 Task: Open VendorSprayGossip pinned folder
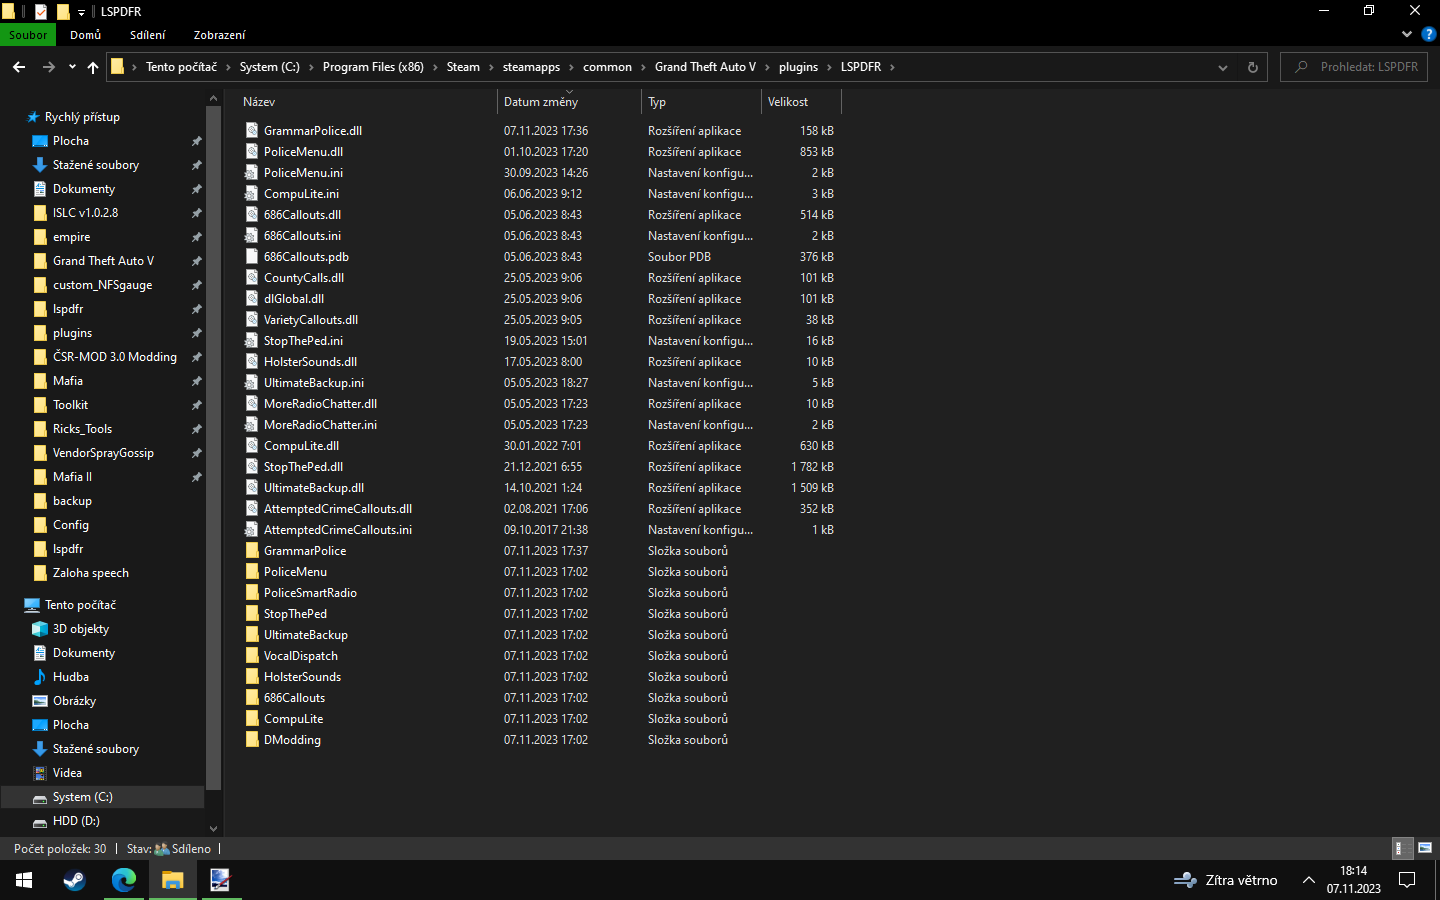(103, 453)
